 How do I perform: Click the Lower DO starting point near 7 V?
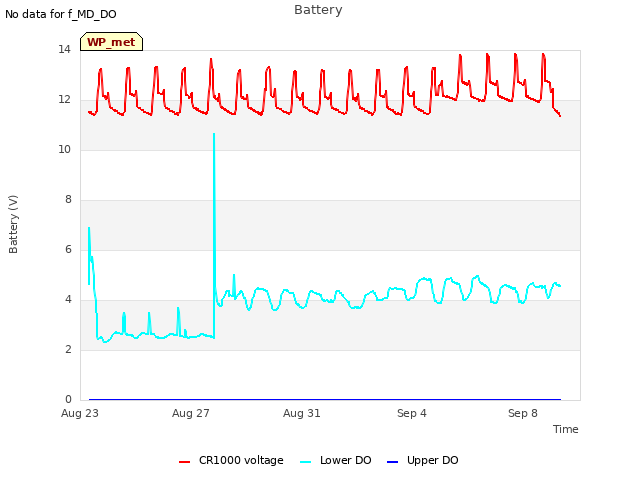[89, 228]
